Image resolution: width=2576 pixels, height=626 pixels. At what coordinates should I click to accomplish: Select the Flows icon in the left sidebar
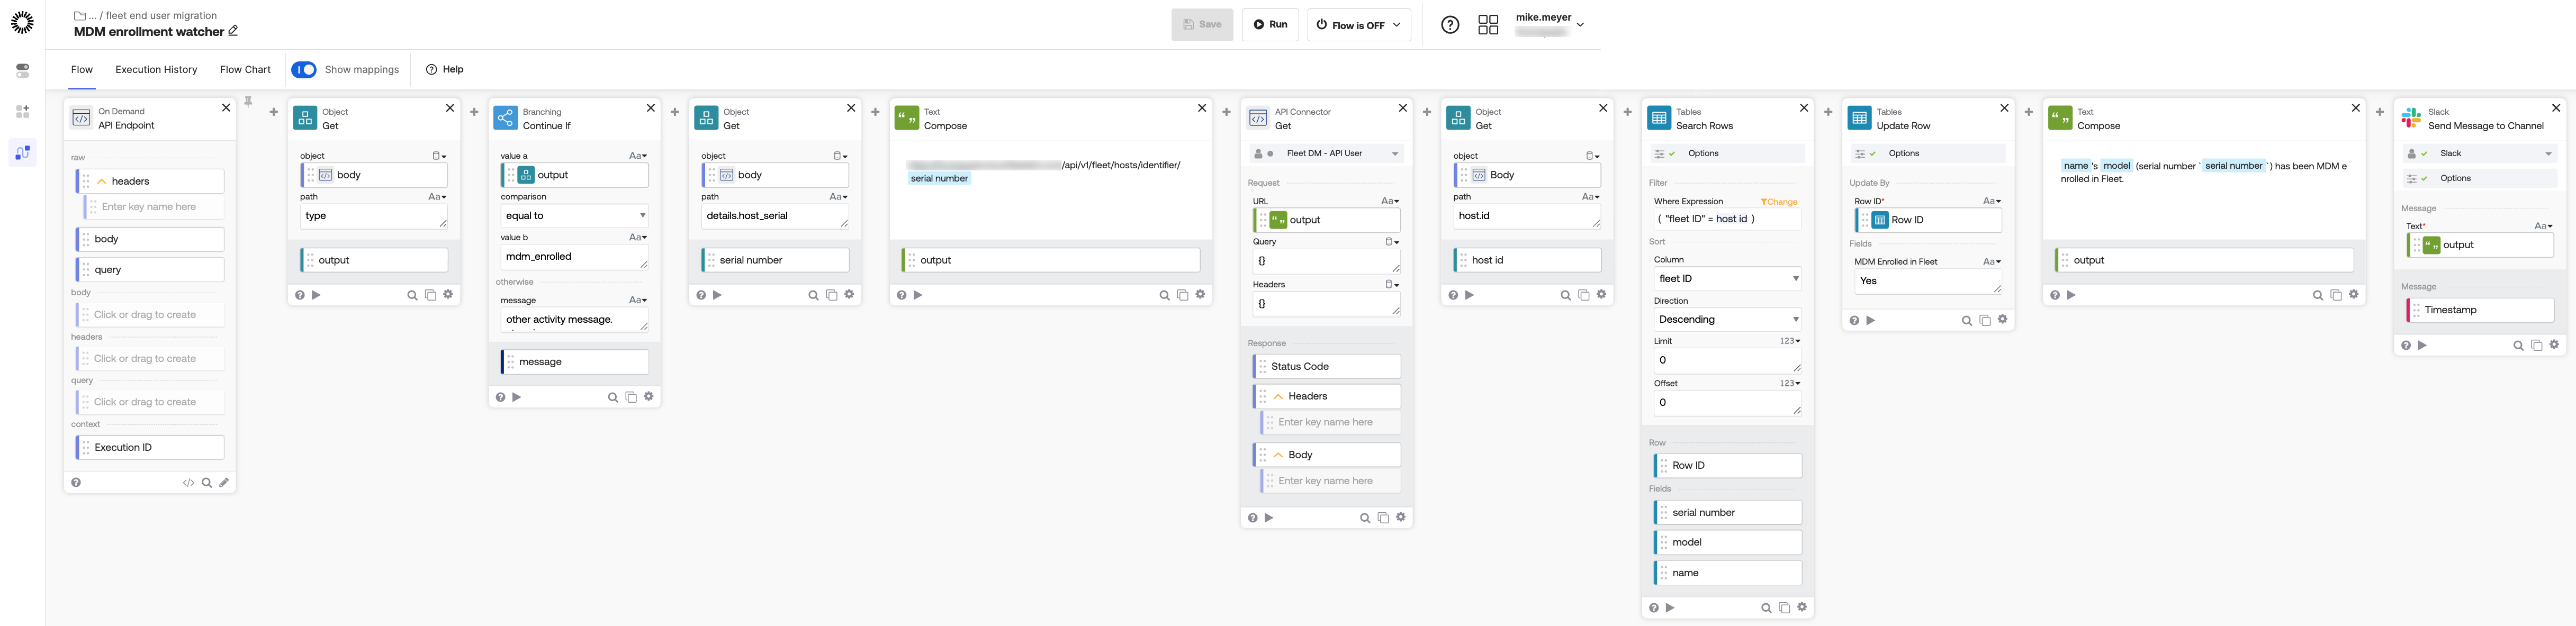click(x=23, y=152)
